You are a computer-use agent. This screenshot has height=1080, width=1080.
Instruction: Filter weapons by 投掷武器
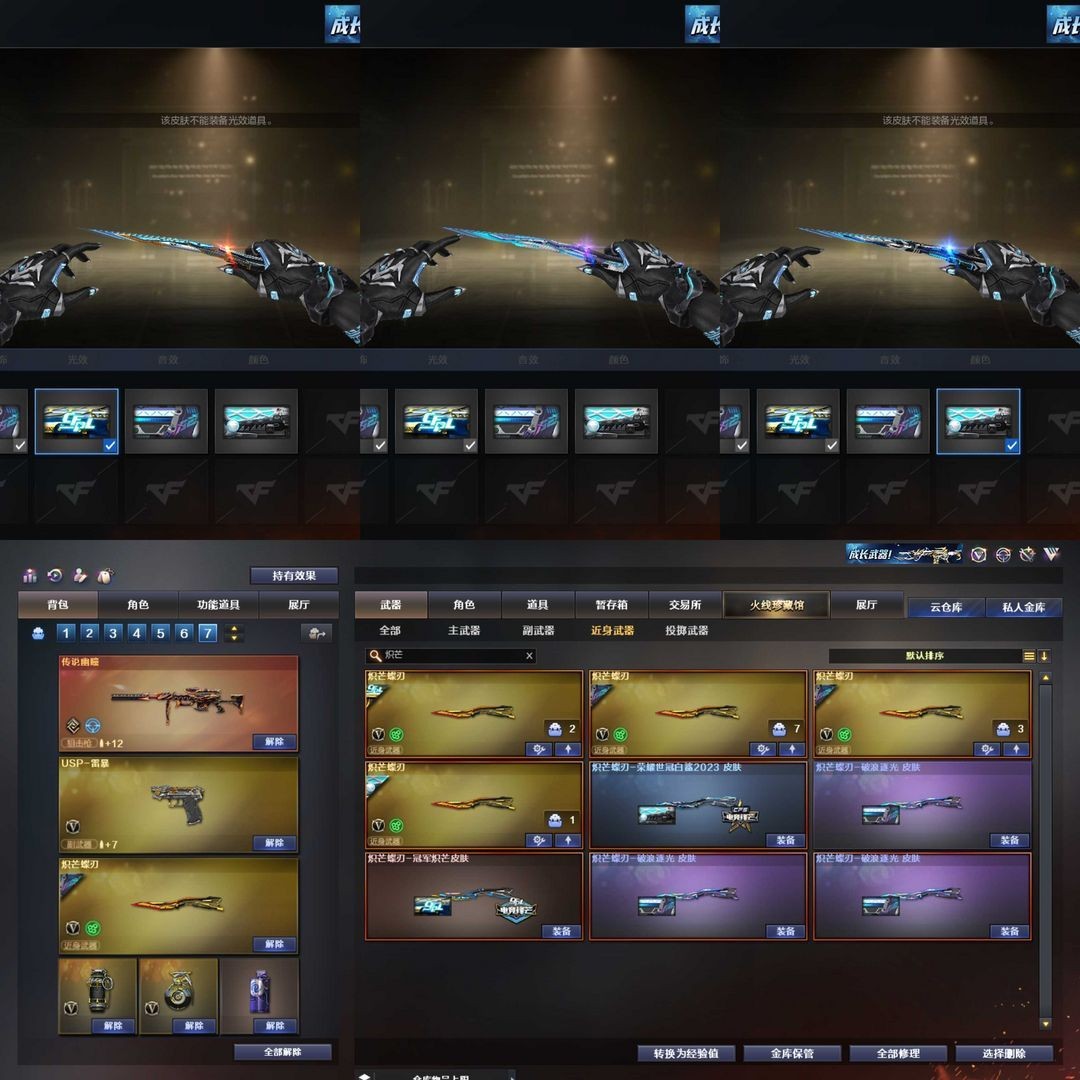click(687, 630)
